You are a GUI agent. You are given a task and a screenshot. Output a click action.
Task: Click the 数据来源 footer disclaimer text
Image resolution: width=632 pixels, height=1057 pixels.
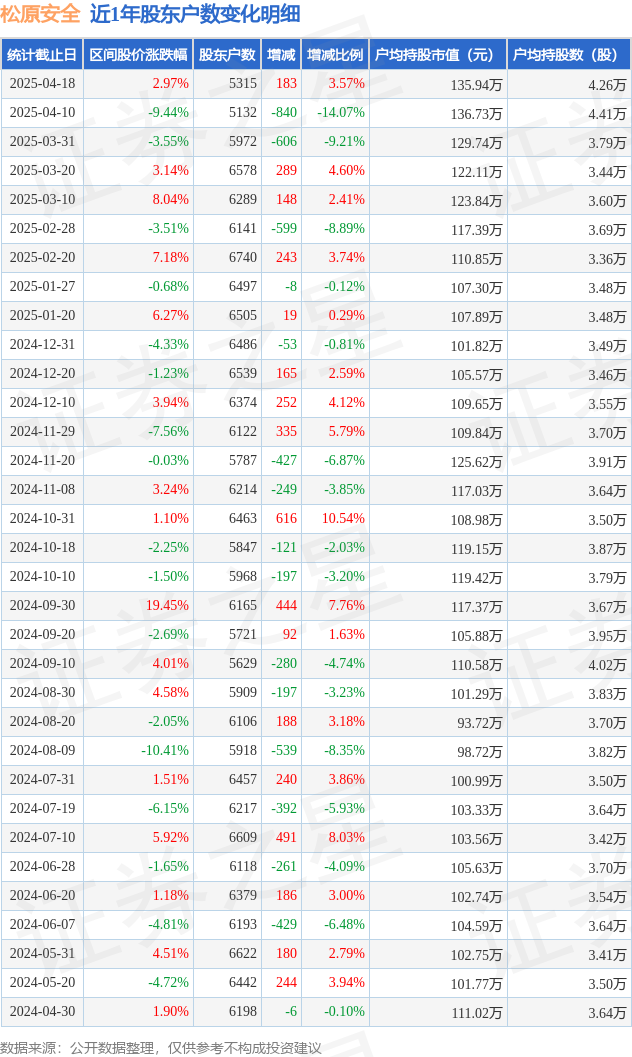(x=160, y=1047)
